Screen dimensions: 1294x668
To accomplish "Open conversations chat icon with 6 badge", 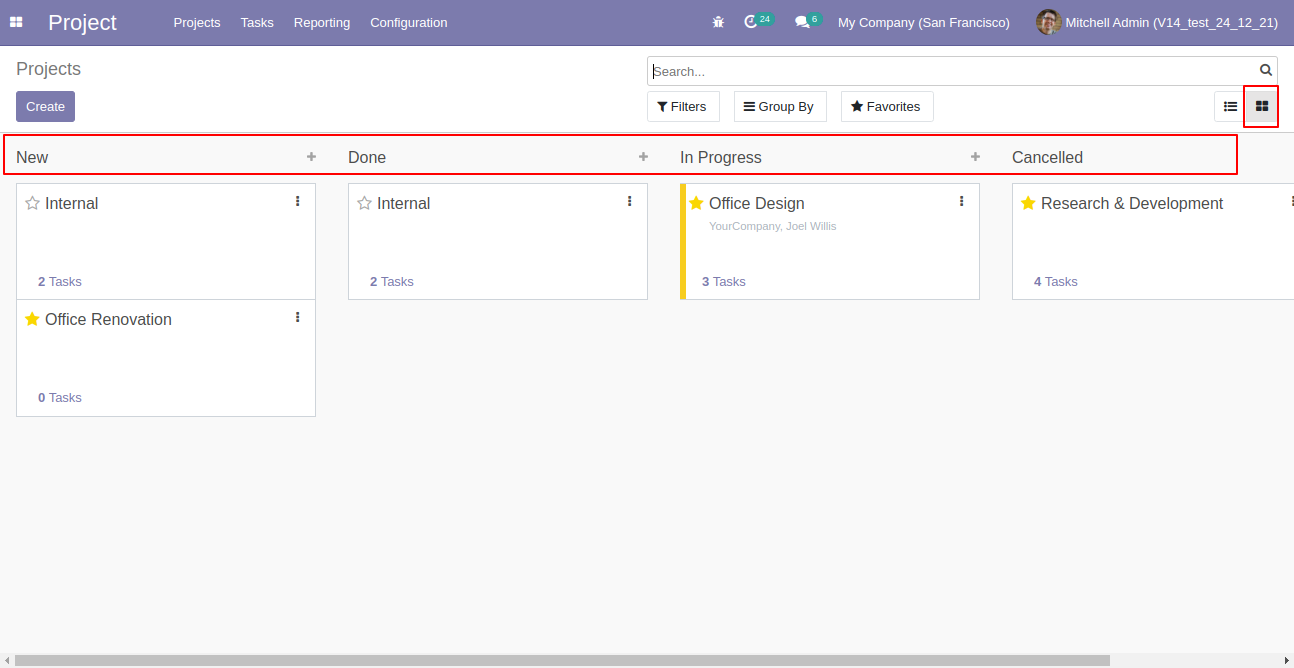I will pyautogui.click(x=807, y=21).
